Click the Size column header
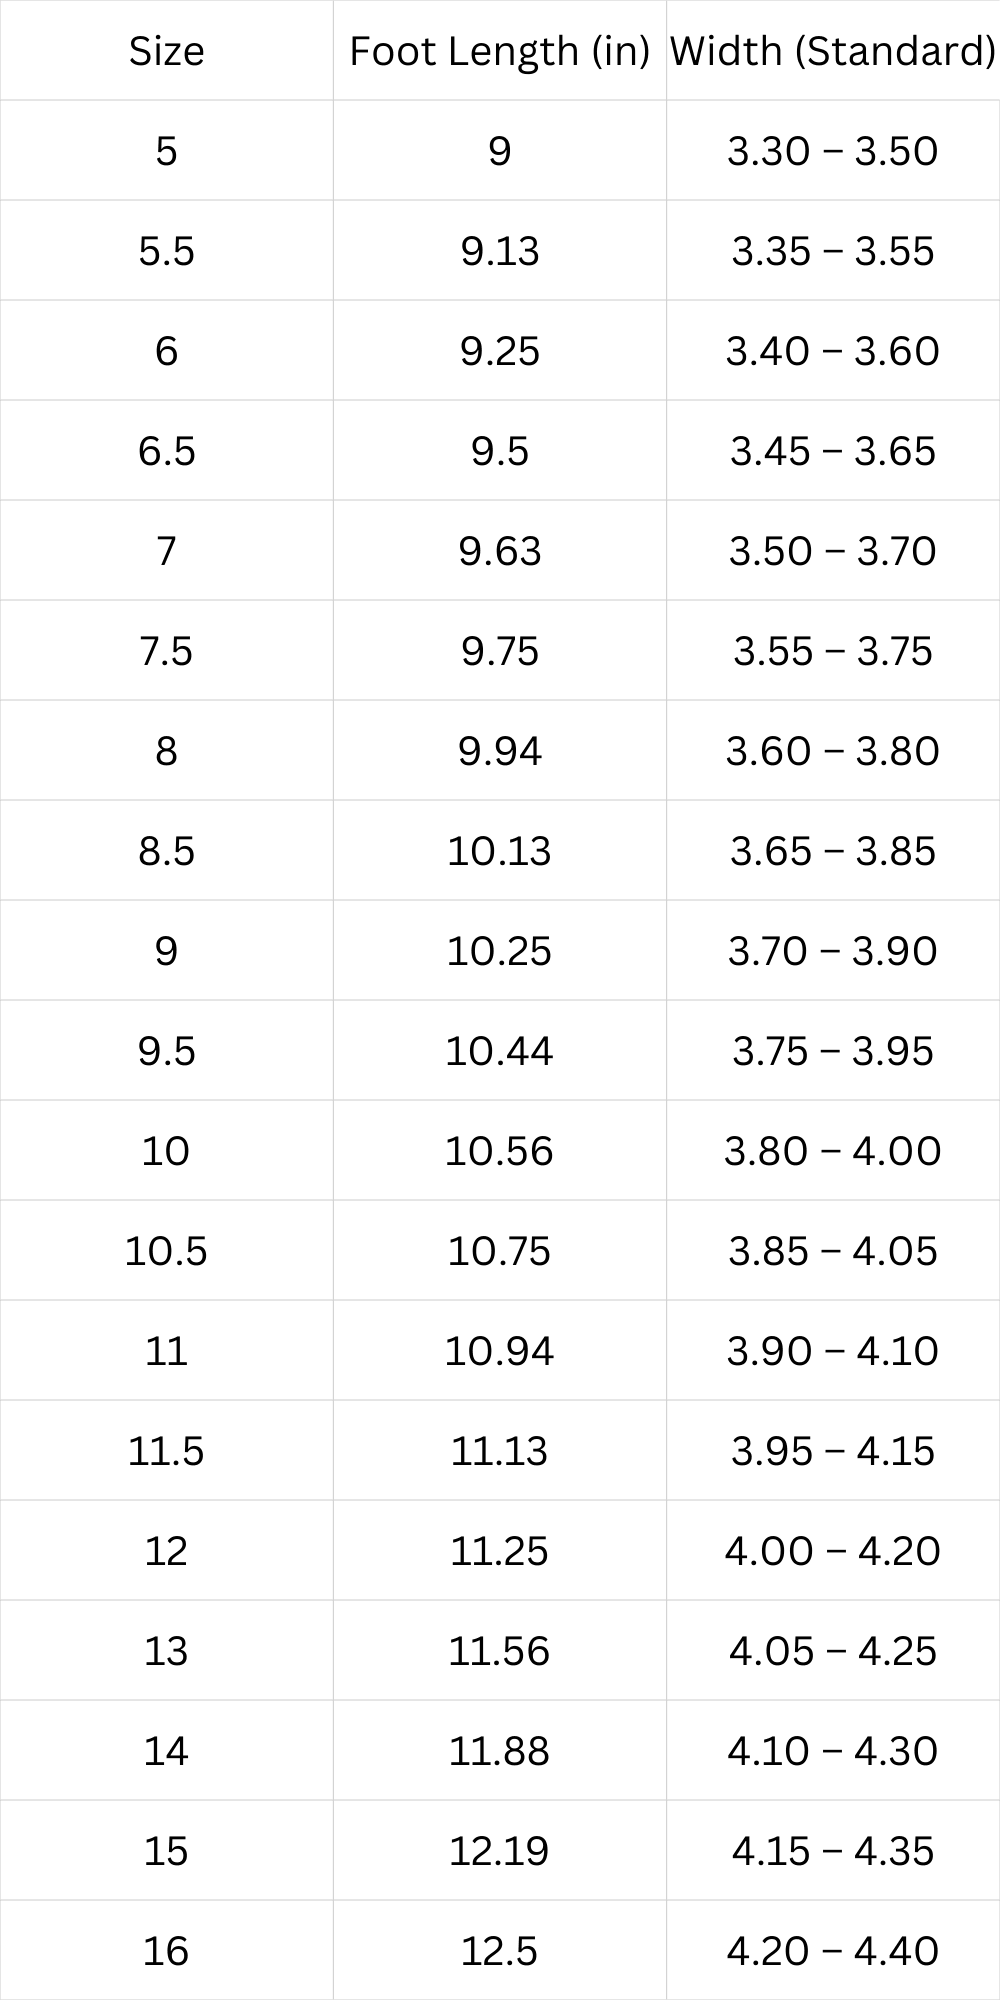The height and width of the screenshot is (2000, 1000). pos(166,51)
